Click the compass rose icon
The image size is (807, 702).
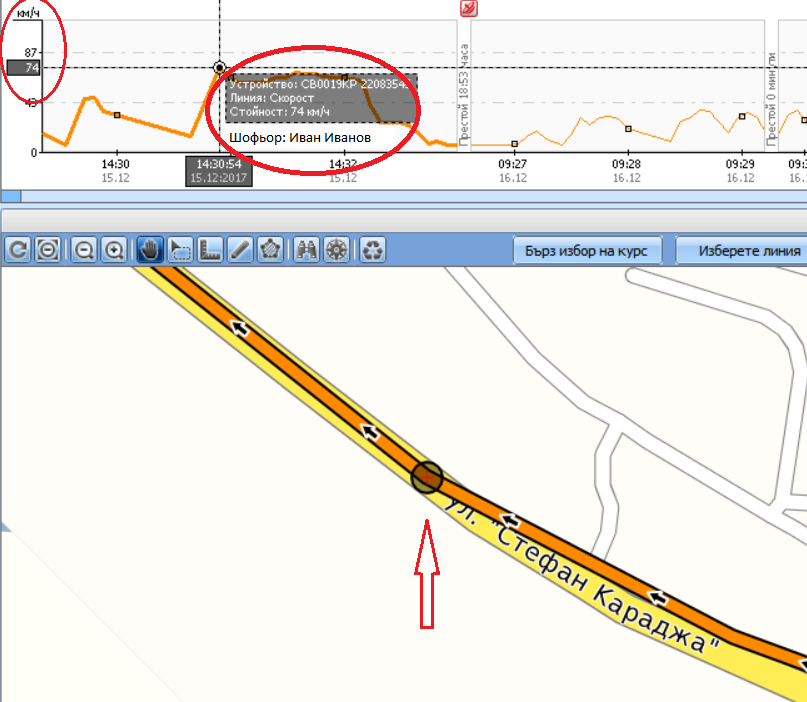click(x=336, y=250)
